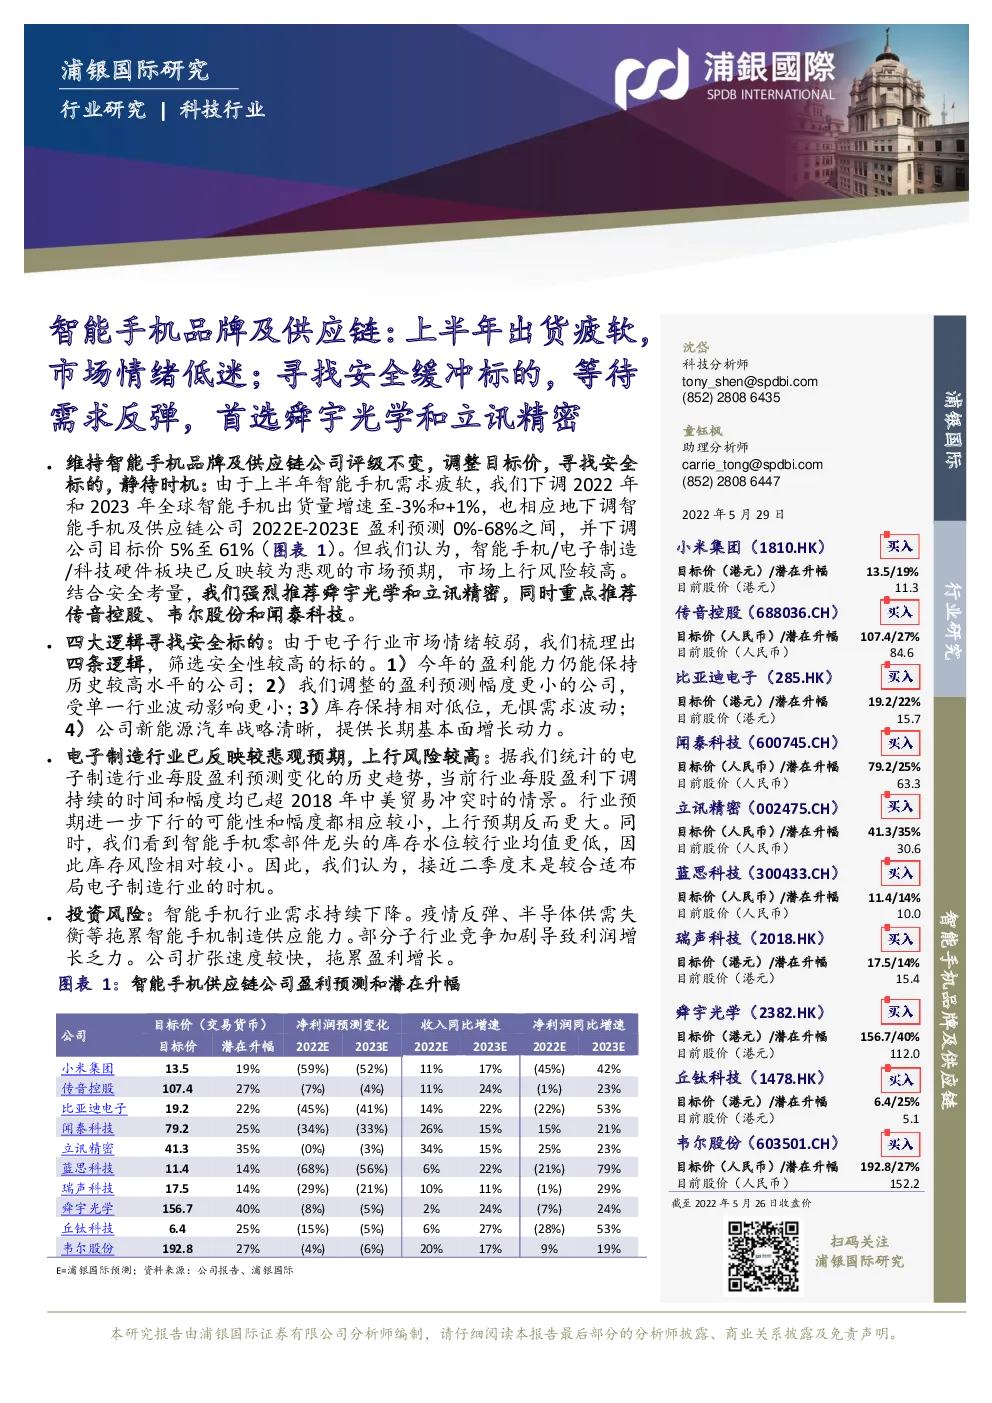The width and height of the screenshot is (992, 1403).
Task: Click the 截至 2022 年 5 月 26 日收盘价 note
Action: point(742,1204)
